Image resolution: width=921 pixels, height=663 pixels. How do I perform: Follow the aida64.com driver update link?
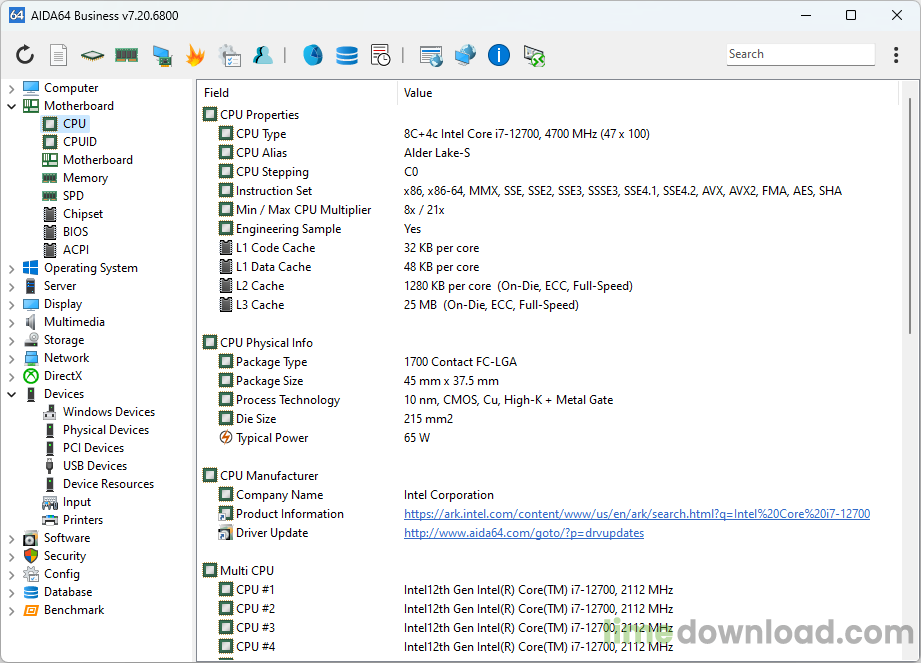point(523,533)
